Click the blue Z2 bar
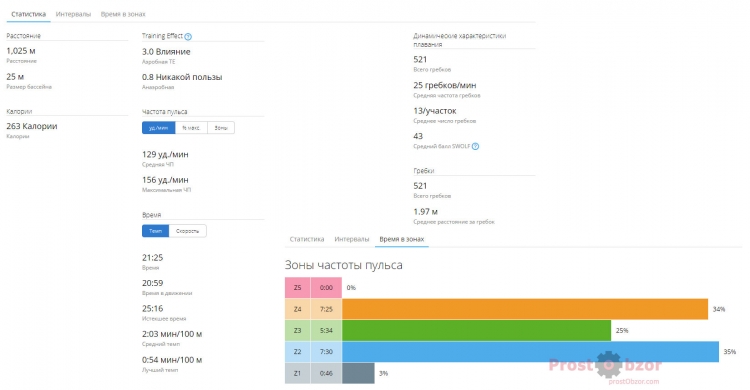The height and width of the screenshot is (390, 750). point(530,352)
